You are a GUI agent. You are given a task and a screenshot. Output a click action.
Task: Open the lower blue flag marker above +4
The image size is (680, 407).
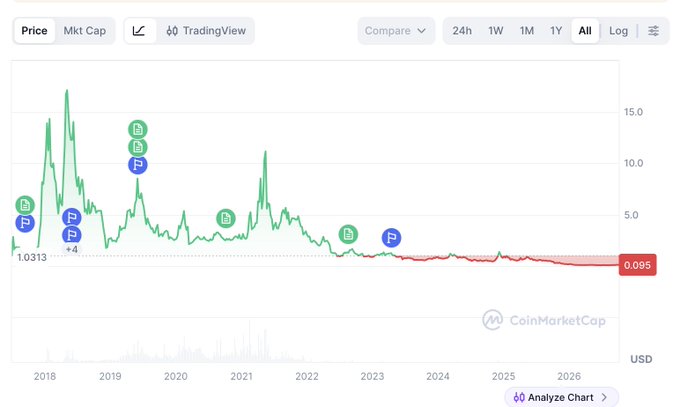point(72,235)
